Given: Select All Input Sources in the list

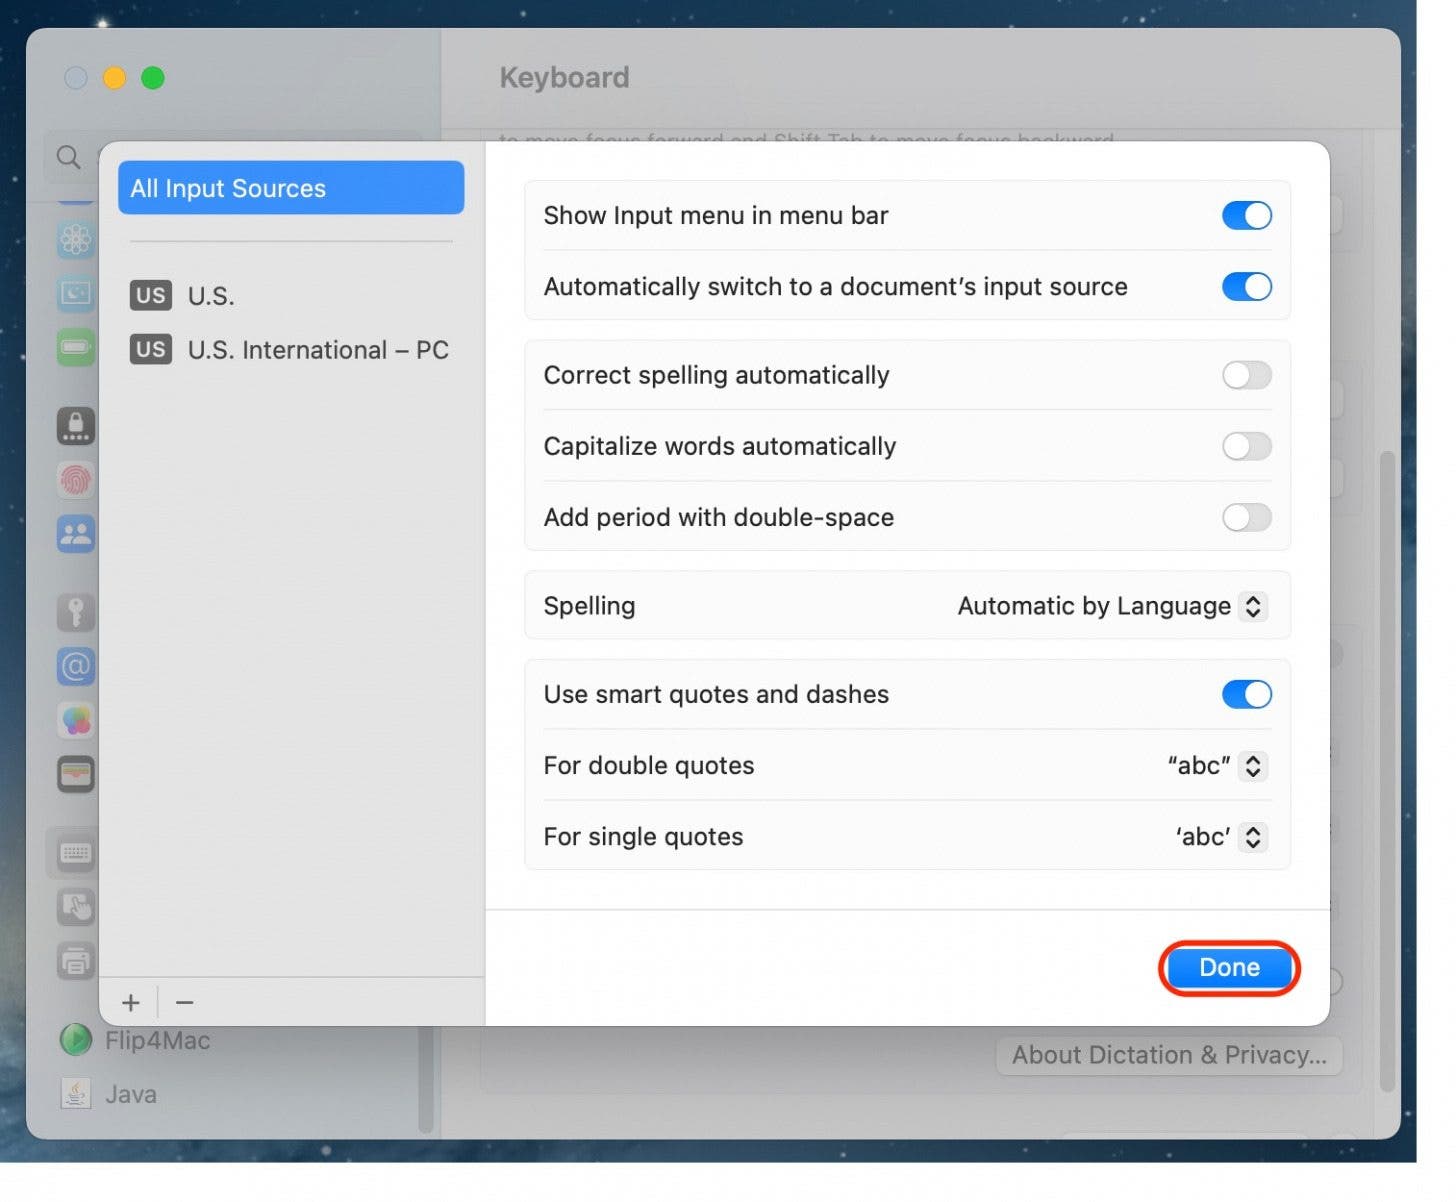Looking at the screenshot, I should tap(291, 188).
